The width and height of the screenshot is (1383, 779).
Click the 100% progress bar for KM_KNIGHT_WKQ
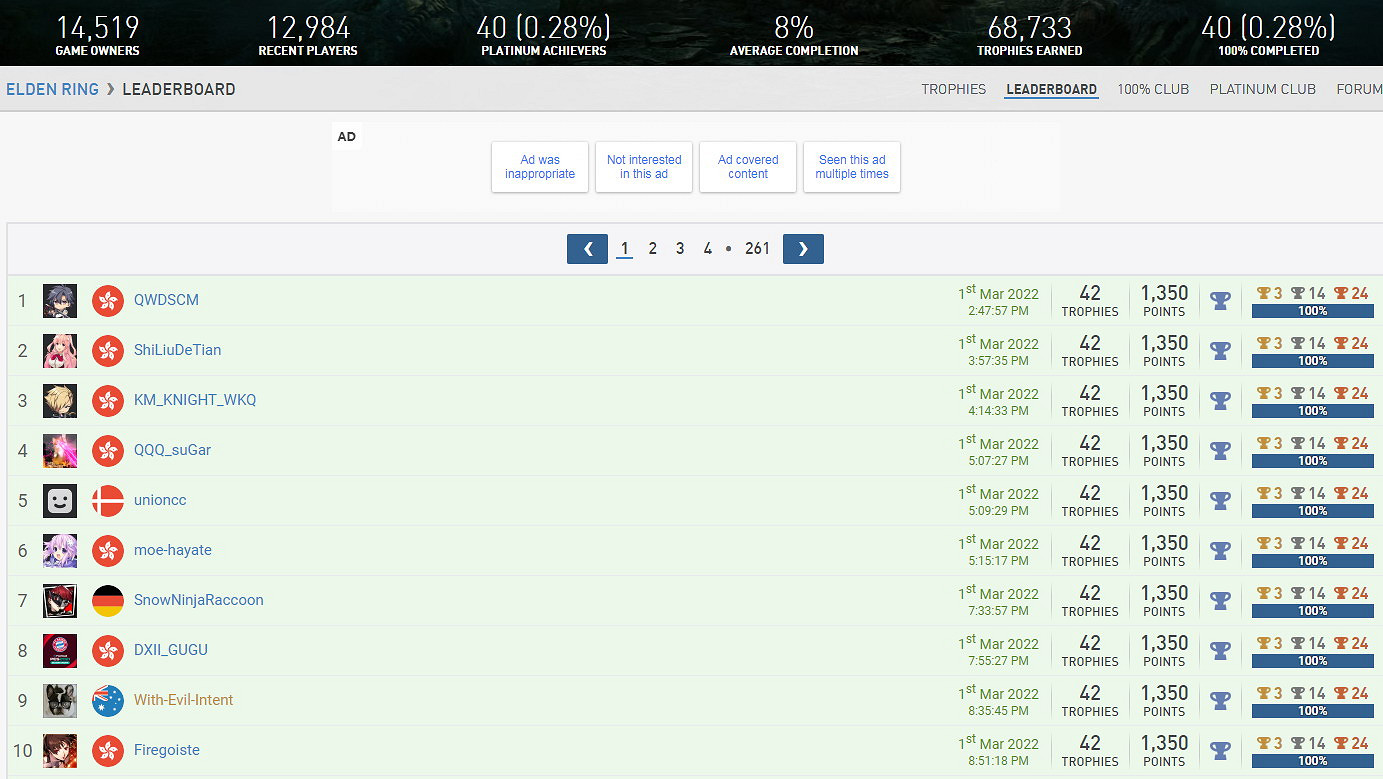point(1312,411)
